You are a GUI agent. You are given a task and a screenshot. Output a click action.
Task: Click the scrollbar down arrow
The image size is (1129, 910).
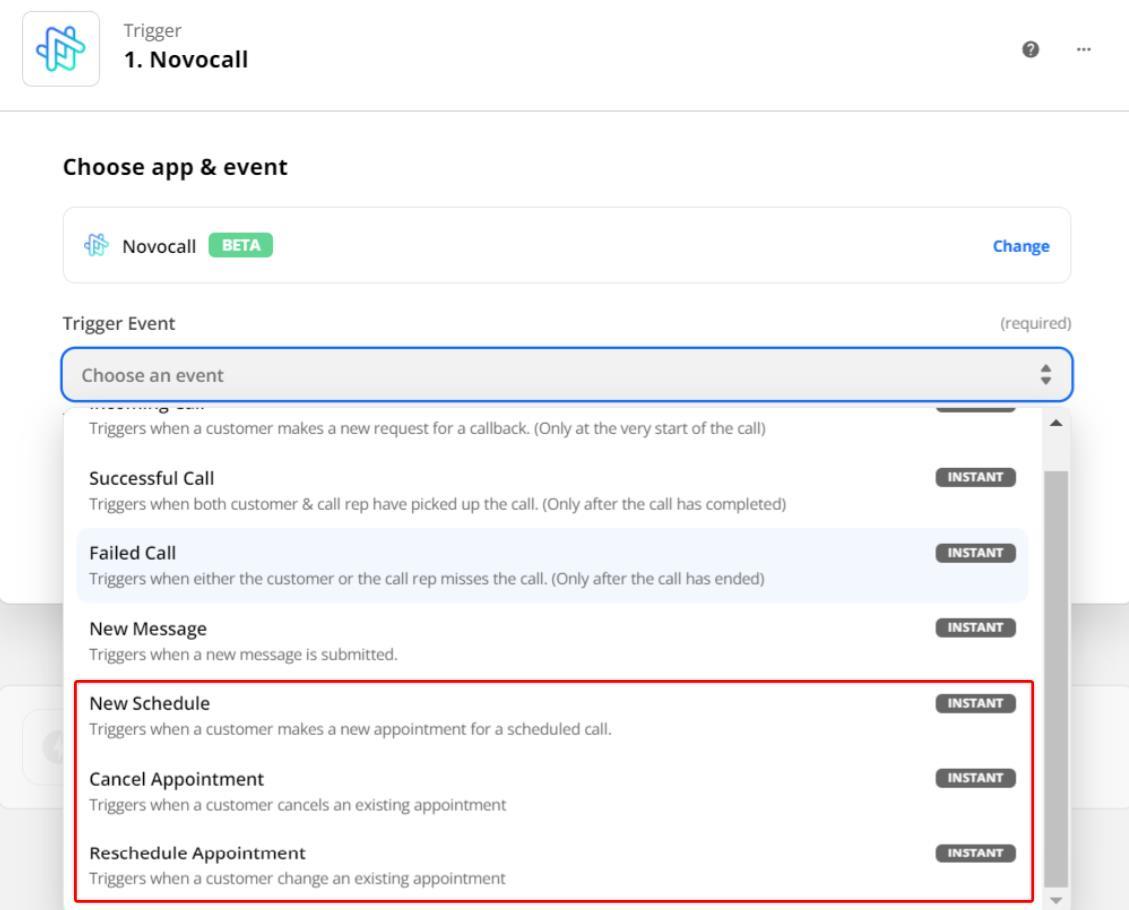(x=1056, y=900)
